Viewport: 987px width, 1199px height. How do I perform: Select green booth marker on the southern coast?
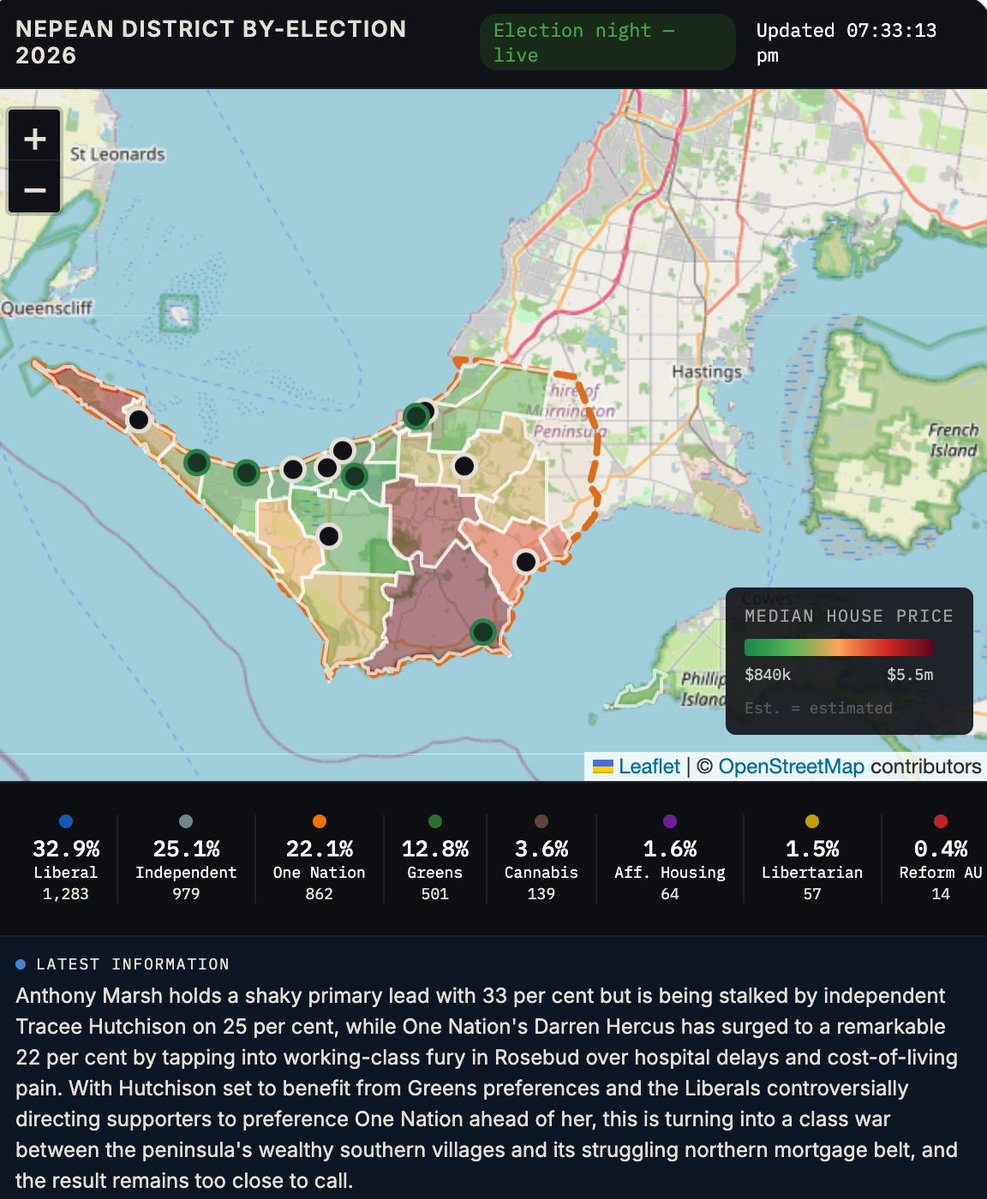tap(482, 632)
